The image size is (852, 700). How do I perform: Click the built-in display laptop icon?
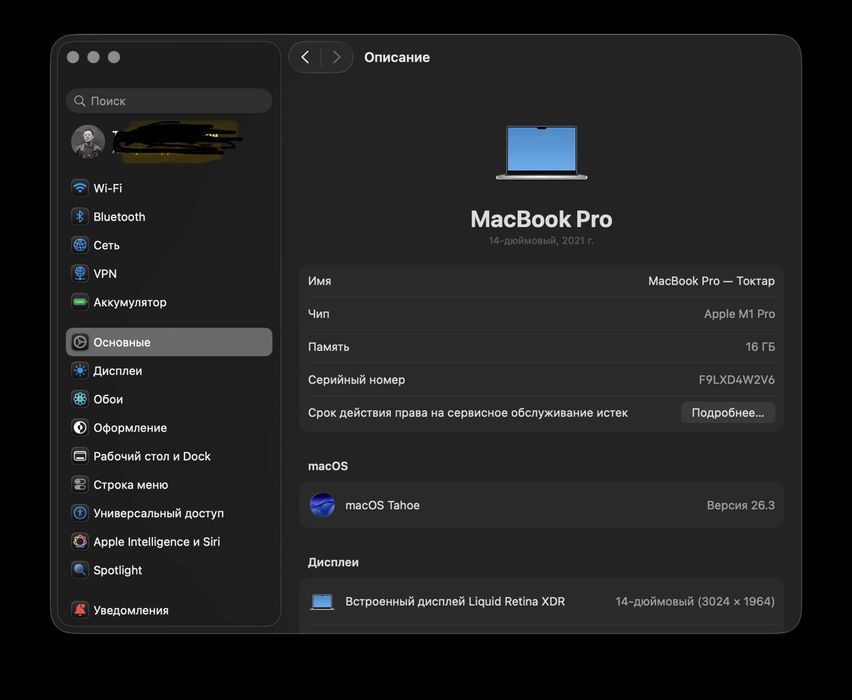(x=322, y=602)
